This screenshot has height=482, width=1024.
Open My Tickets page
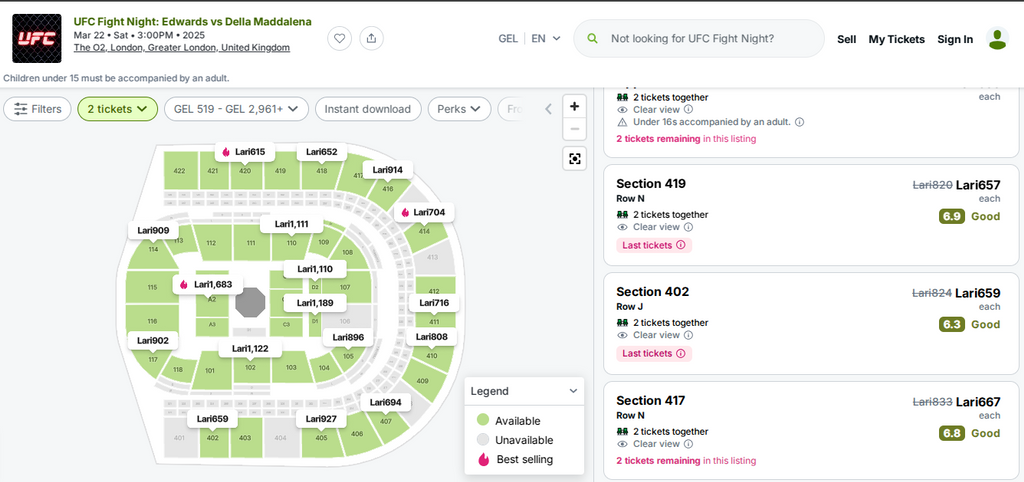point(896,39)
